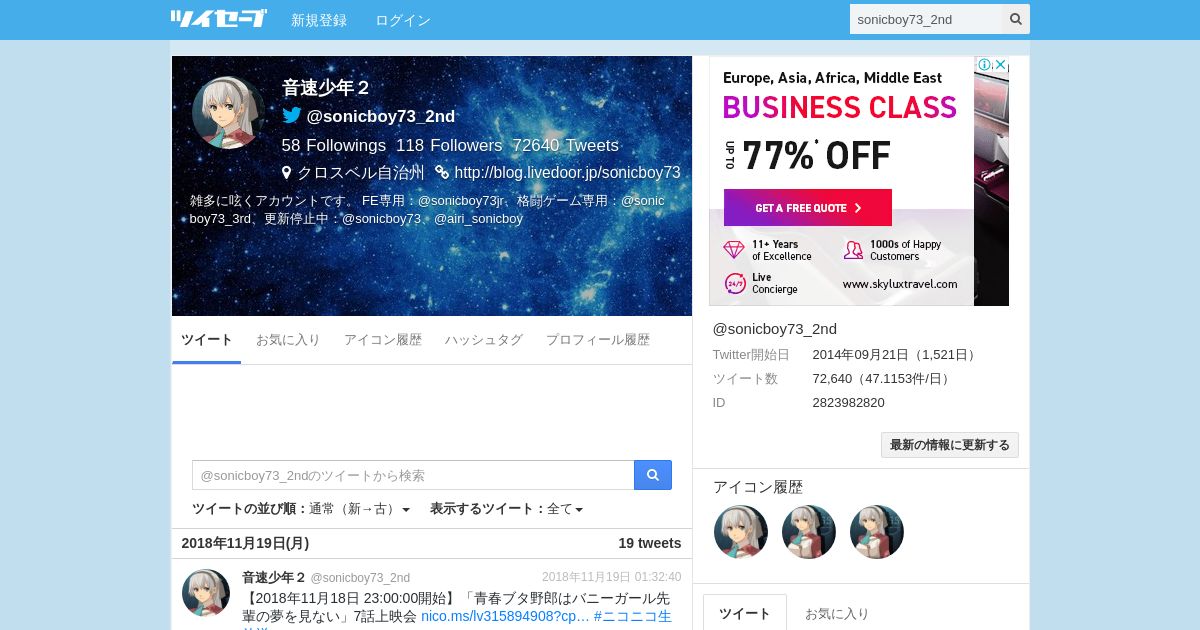This screenshot has width=1200, height=630.
Task: Click the blue tweet search button
Action: tap(653, 475)
